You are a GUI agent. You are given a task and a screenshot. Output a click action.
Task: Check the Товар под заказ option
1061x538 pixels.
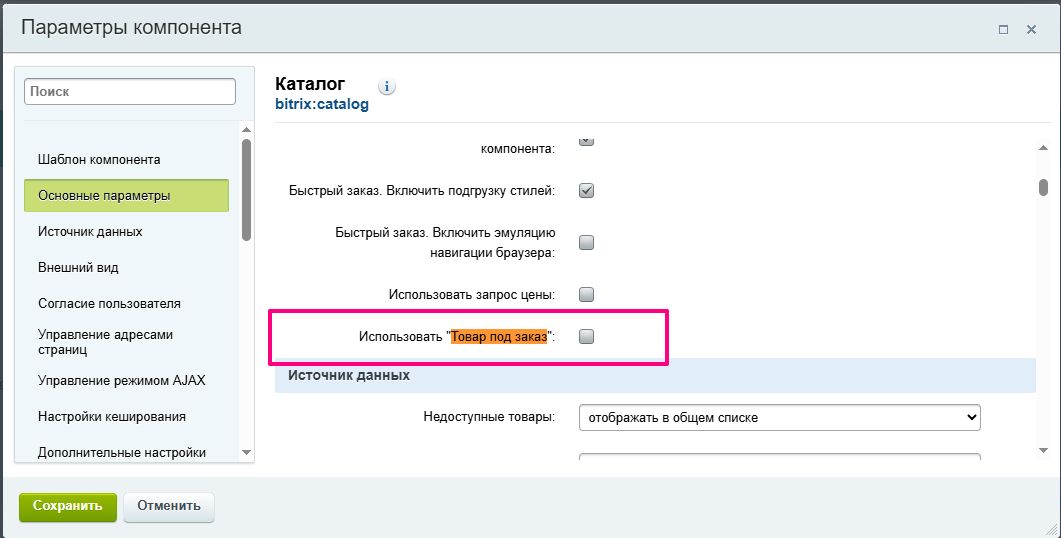click(x=587, y=337)
